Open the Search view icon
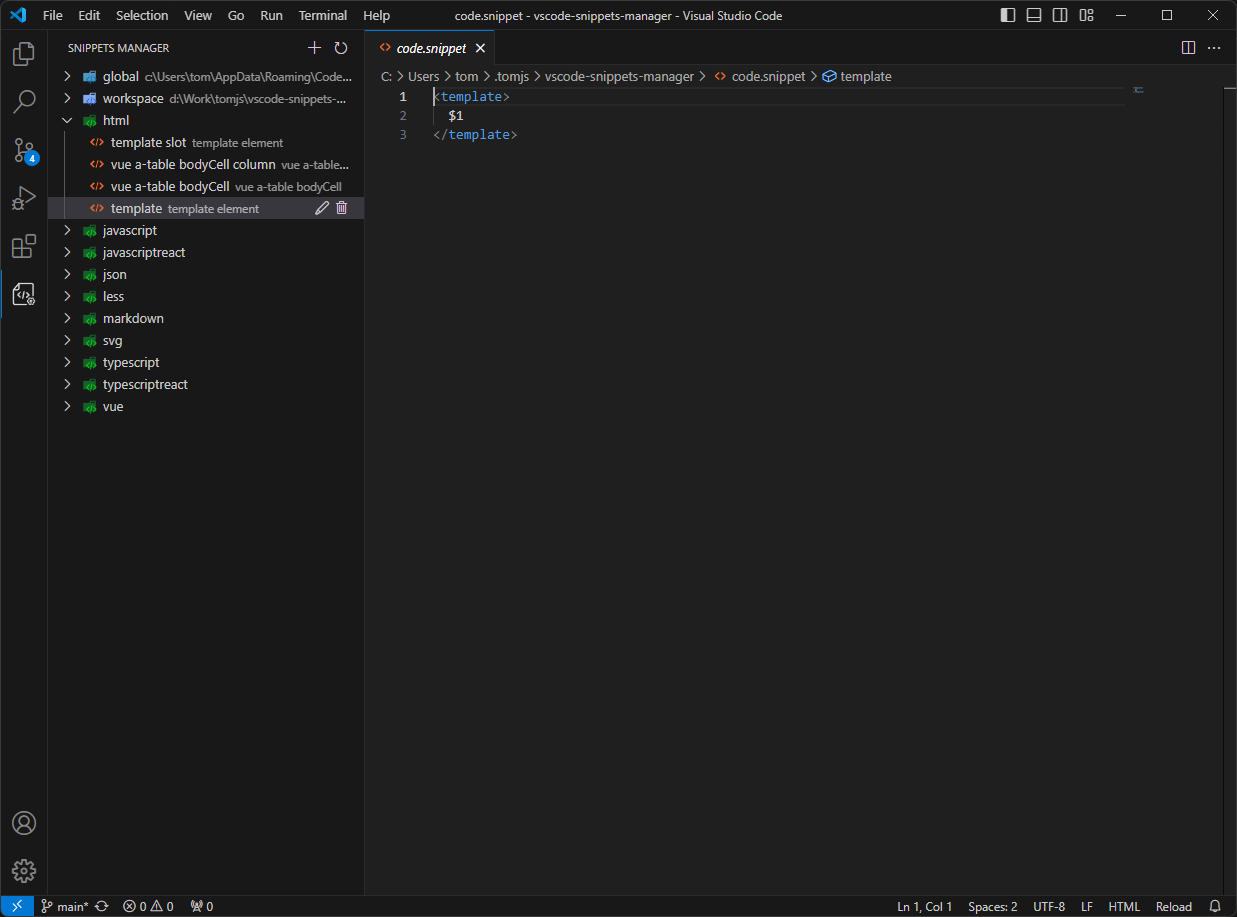This screenshot has width=1237, height=917. click(24, 101)
